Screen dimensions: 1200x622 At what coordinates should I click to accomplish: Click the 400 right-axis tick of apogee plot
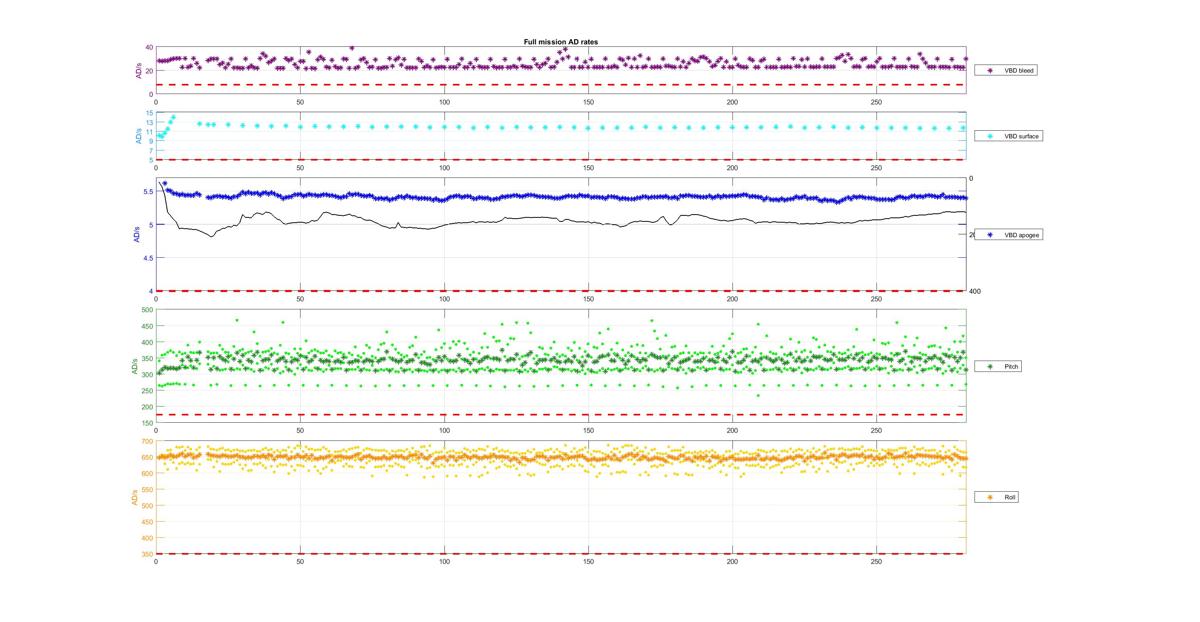(975, 291)
